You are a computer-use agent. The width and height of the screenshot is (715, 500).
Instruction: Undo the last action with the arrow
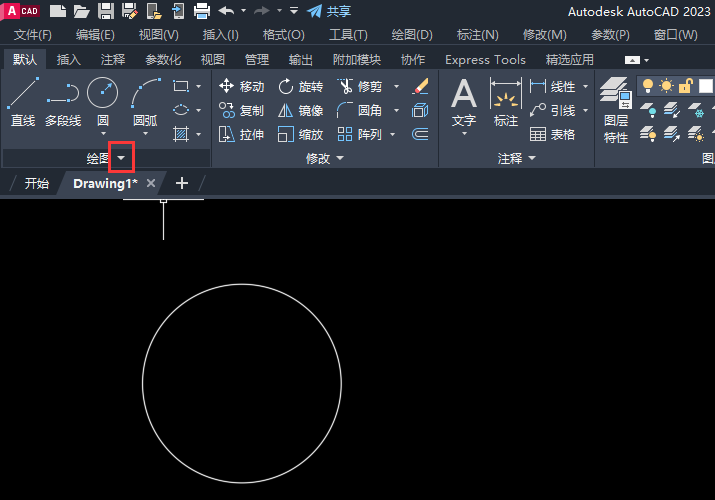coord(227,10)
